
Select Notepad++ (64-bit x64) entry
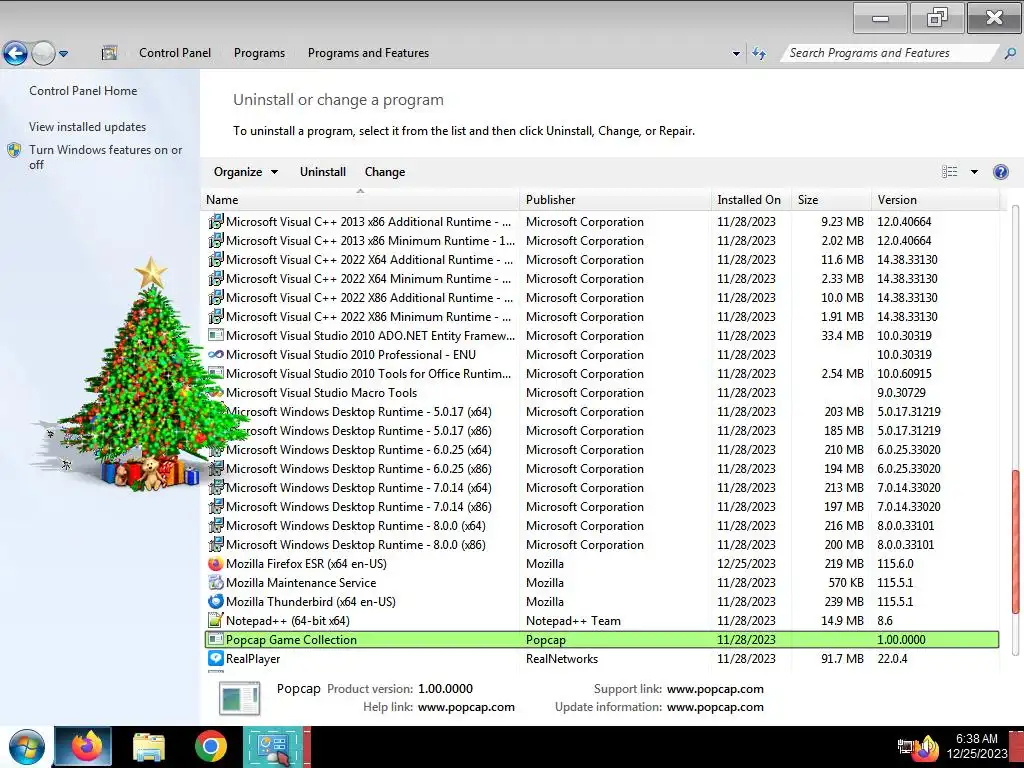(287, 620)
